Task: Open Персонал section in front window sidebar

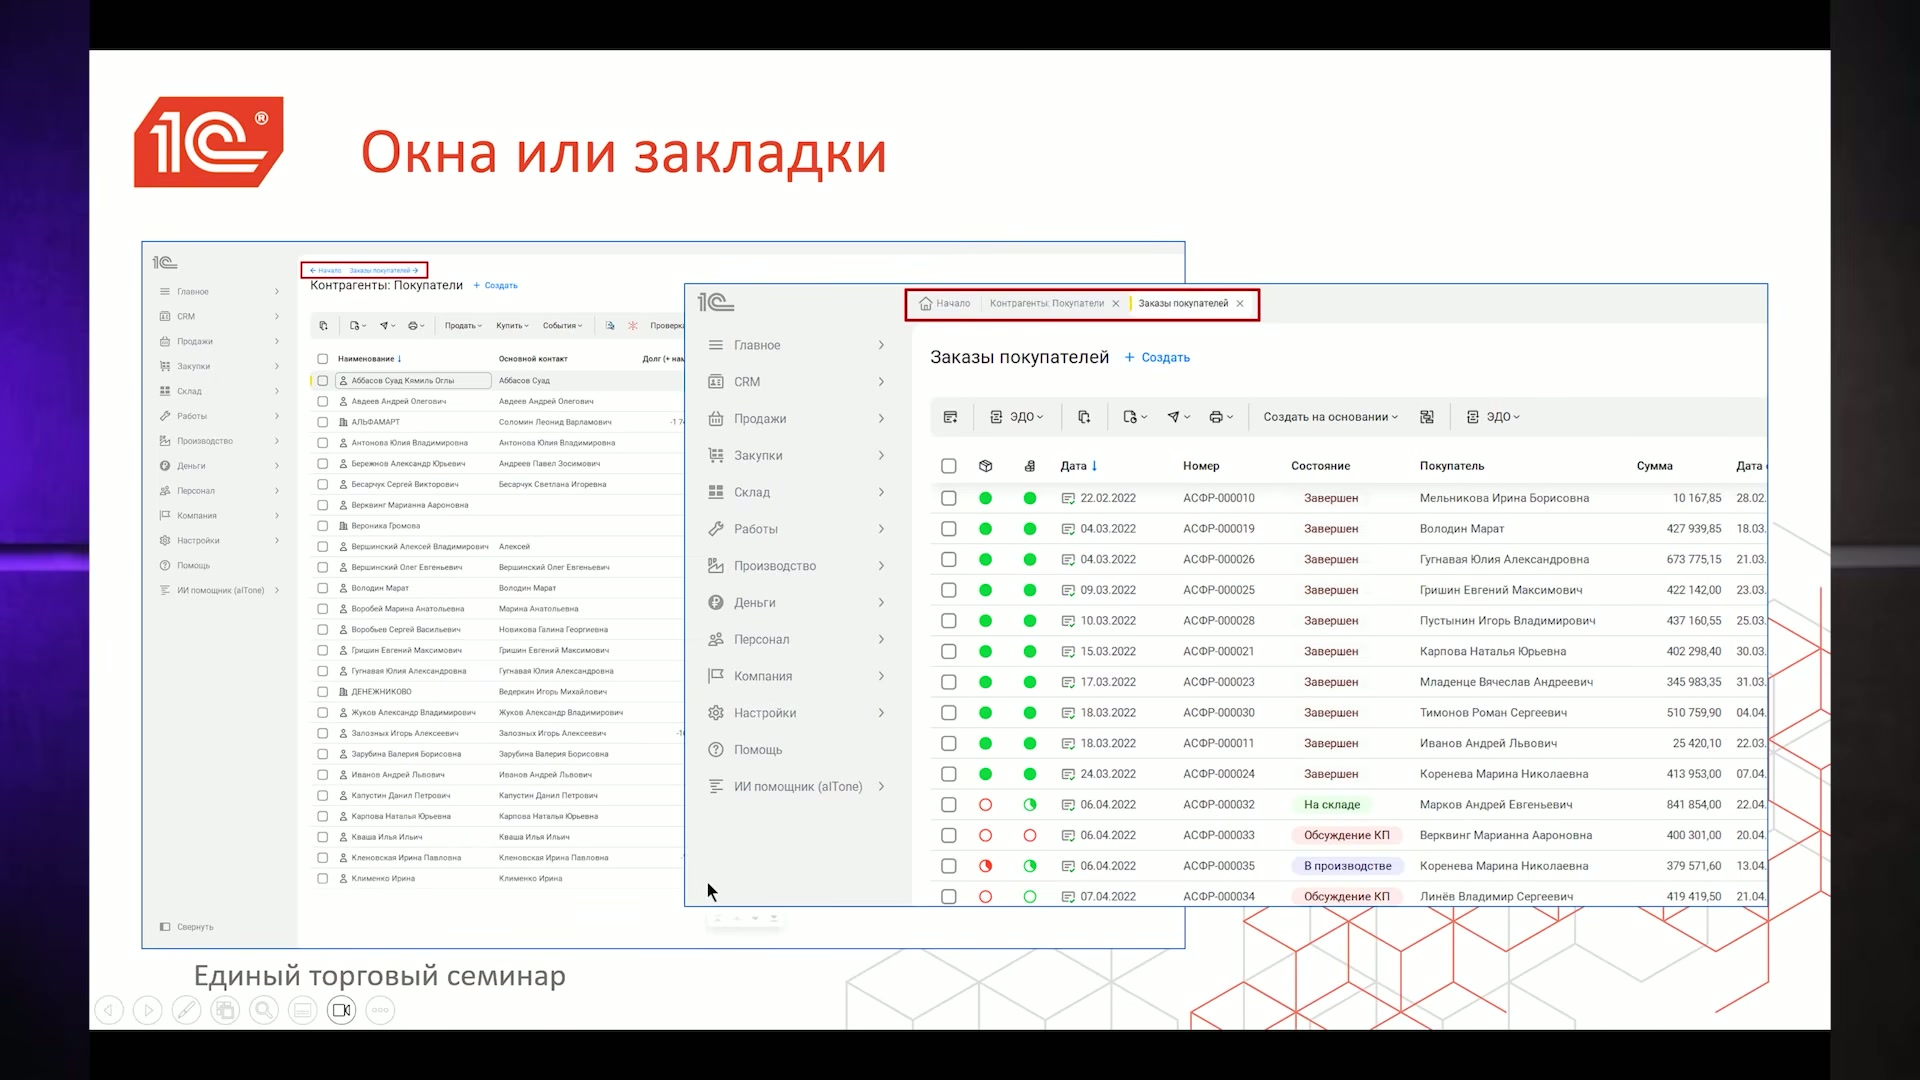Action: 797,639
